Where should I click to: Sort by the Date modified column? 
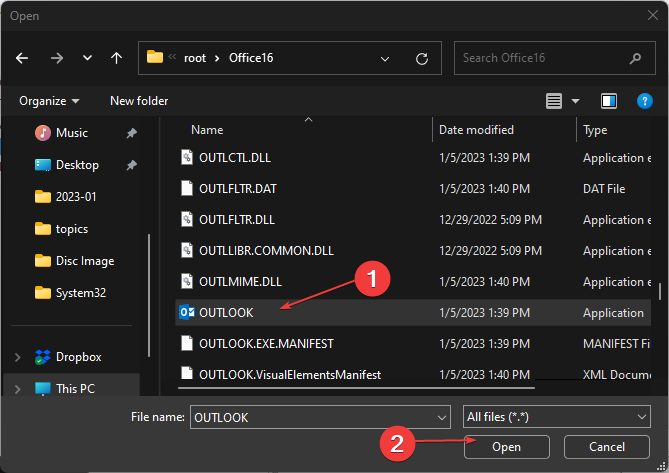click(x=476, y=130)
